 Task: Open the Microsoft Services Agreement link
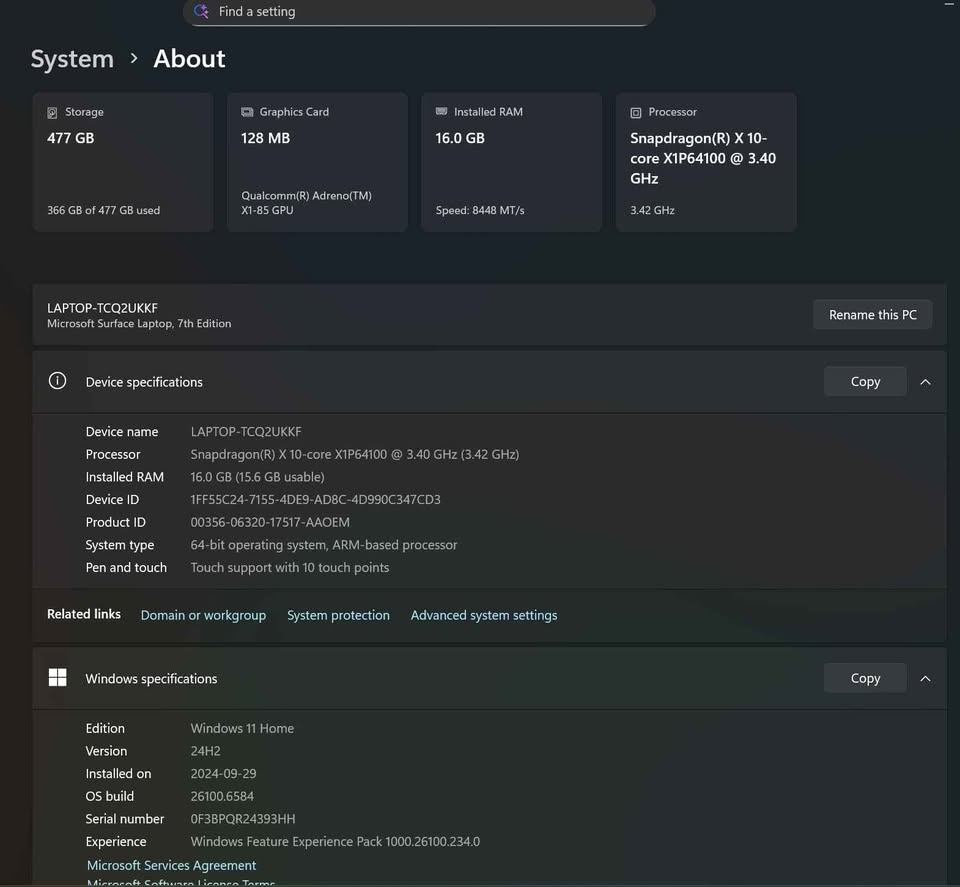pyautogui.click(x=171, y=865)
